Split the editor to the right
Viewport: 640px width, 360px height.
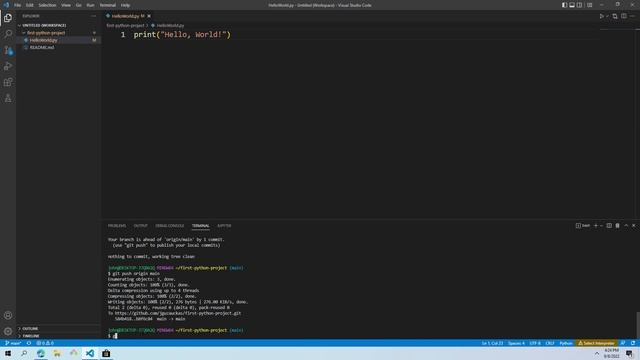coord(624,16)
